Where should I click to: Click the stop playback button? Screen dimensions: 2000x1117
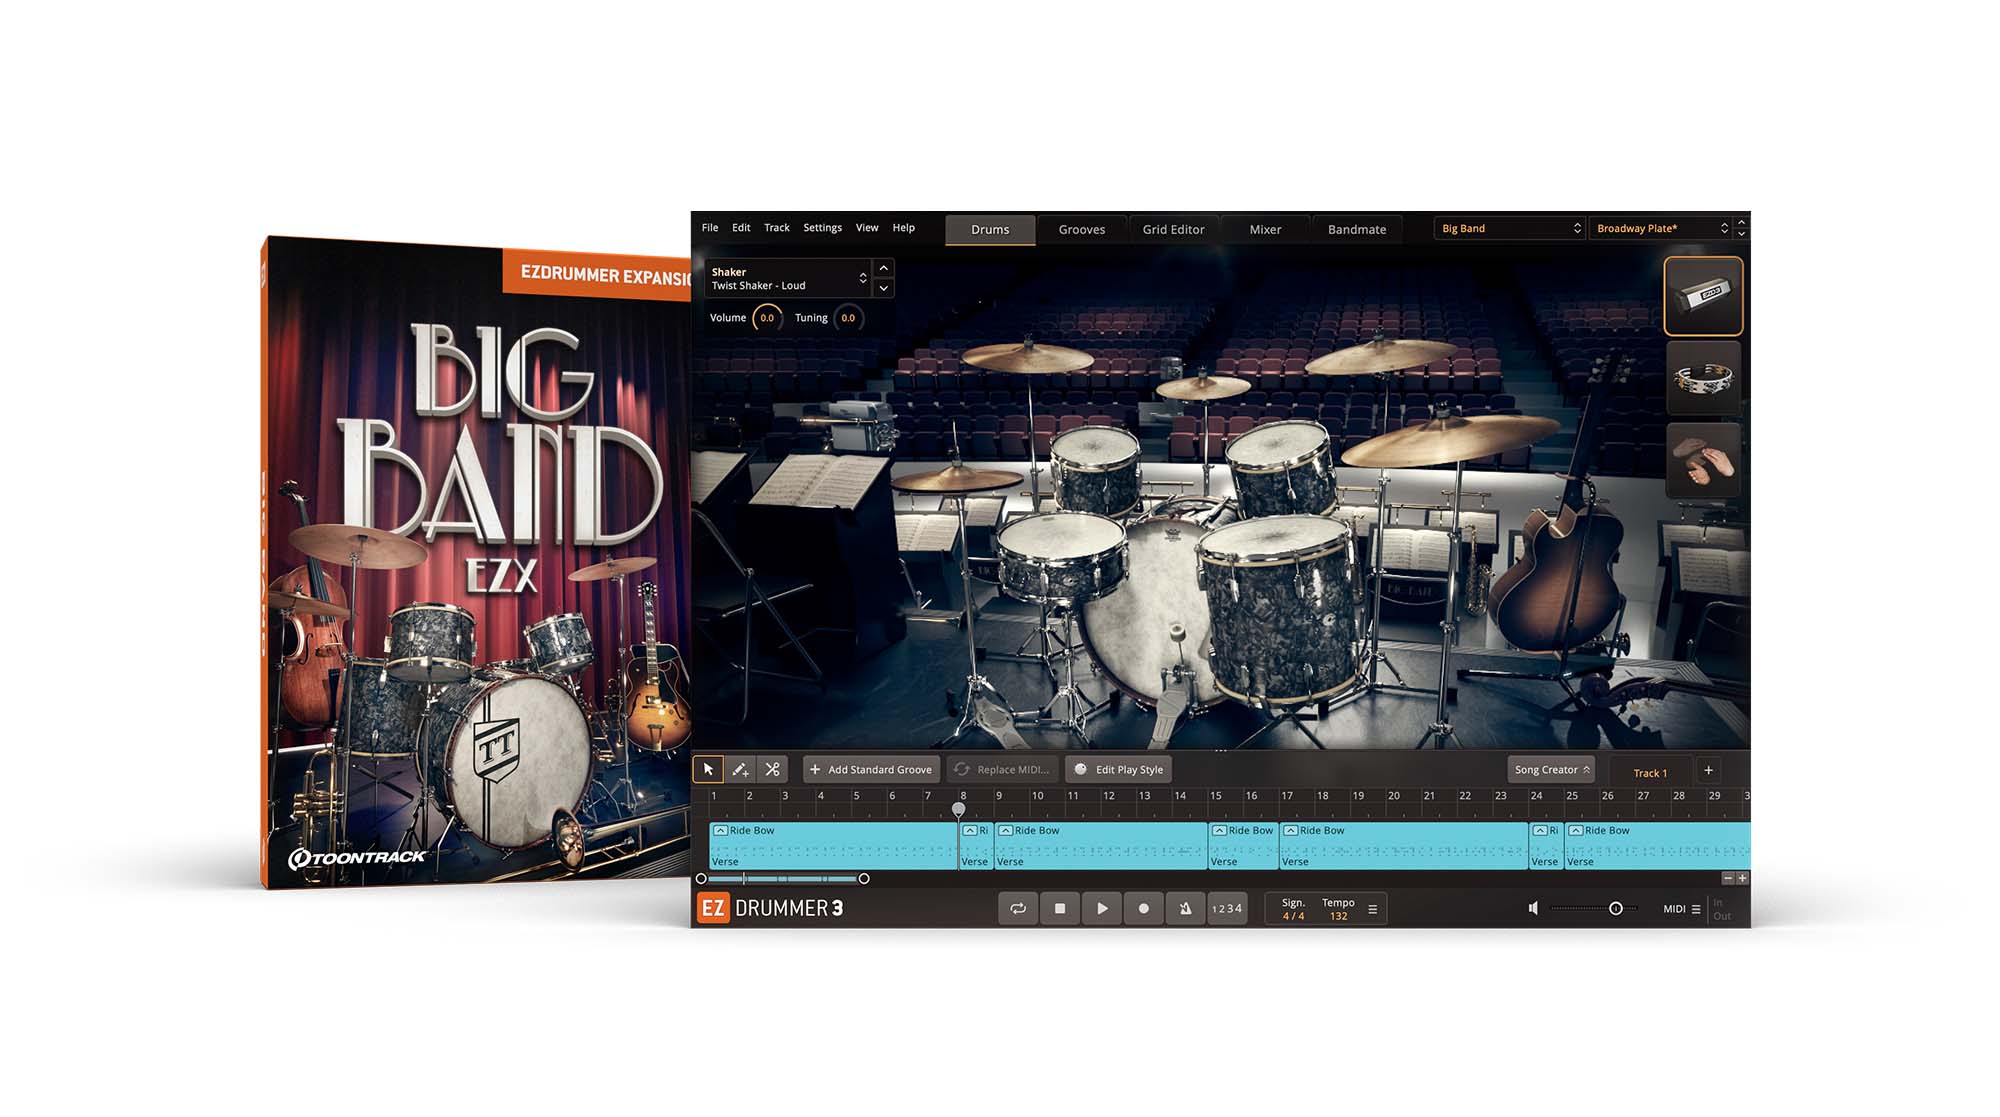click(1060, 908)
